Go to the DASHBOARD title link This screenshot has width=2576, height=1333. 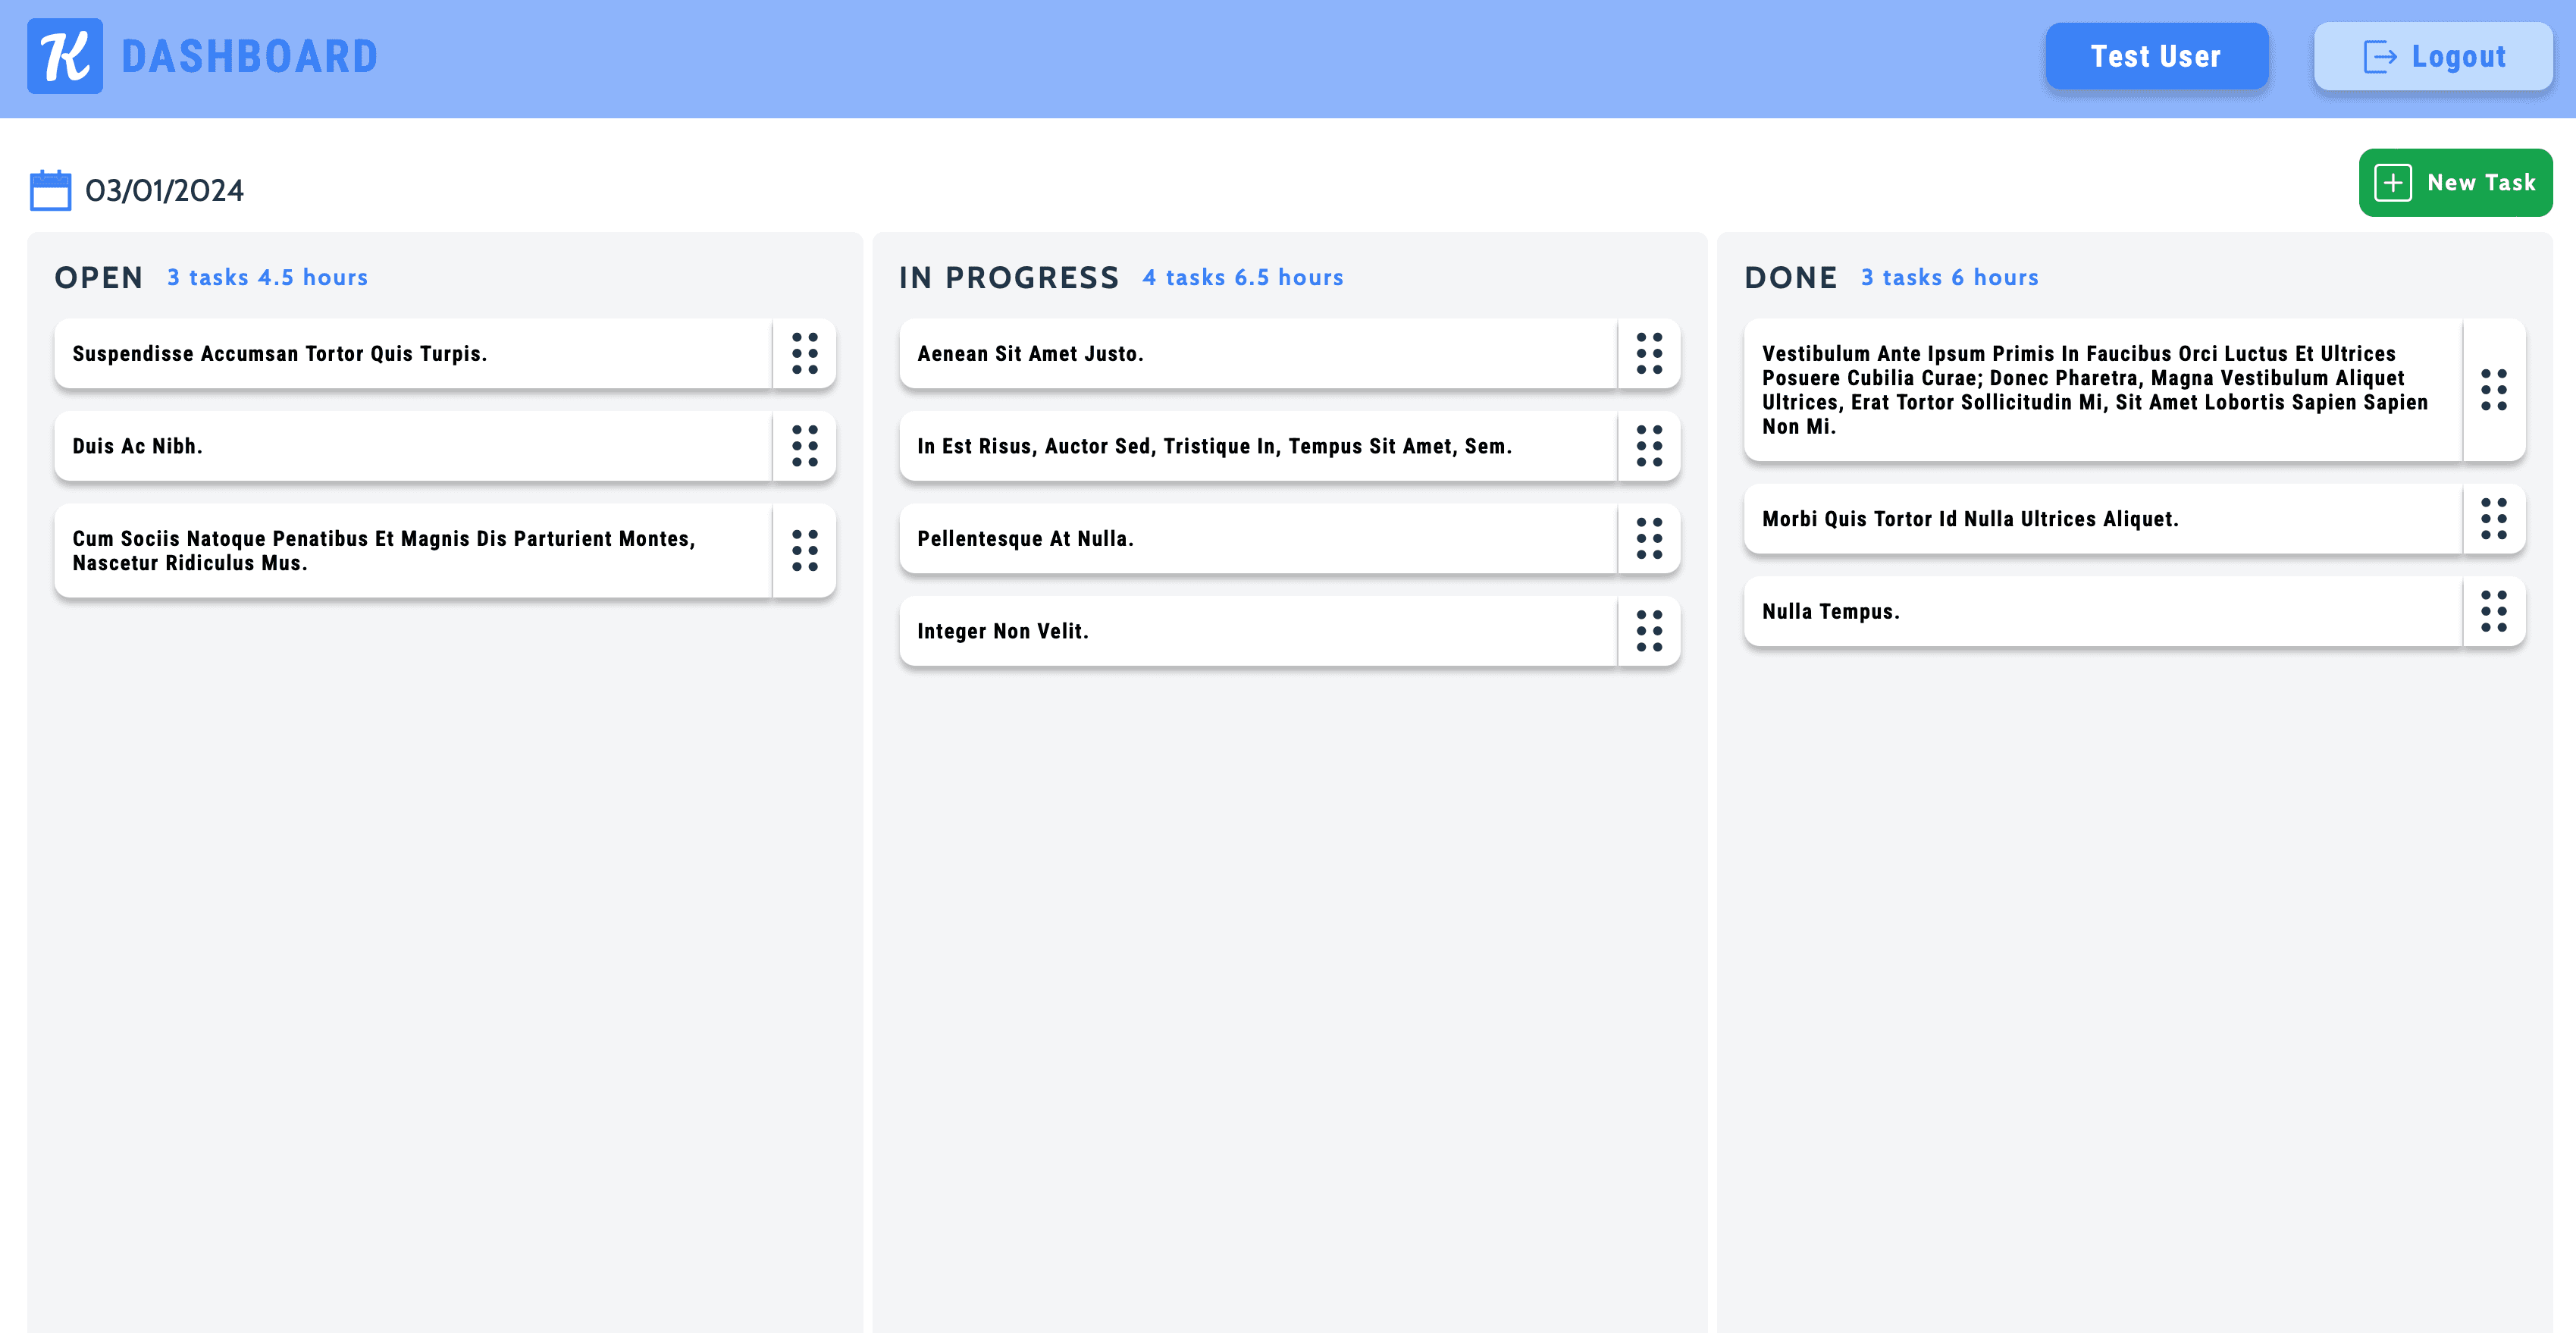click(249, 56)
